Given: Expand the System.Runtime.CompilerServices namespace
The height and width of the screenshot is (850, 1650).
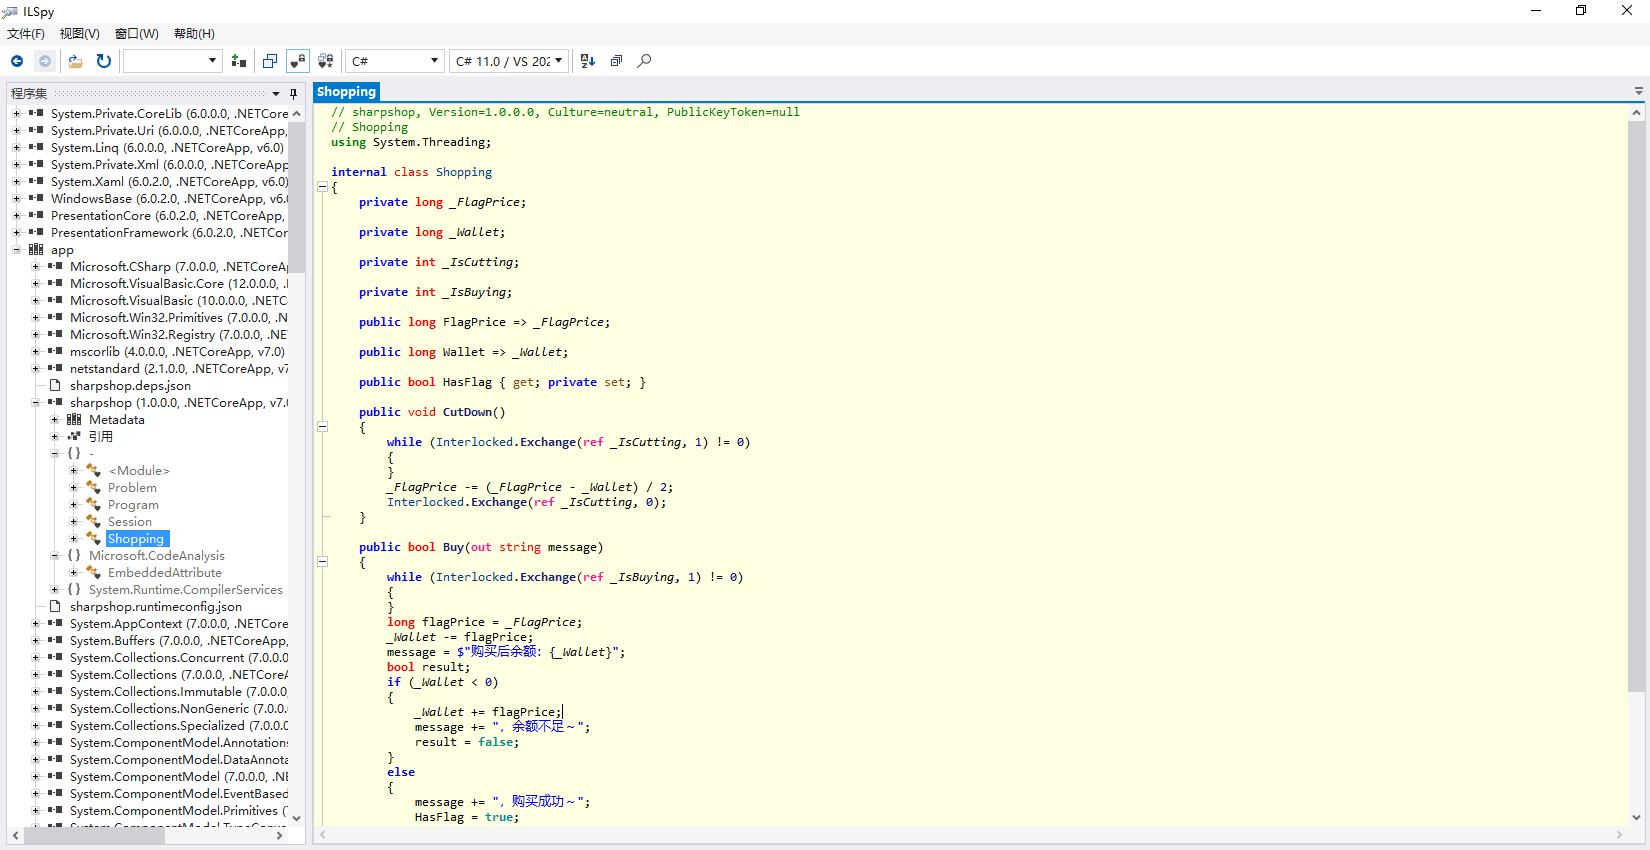Looking at the screenshot, I should [55, 590].
